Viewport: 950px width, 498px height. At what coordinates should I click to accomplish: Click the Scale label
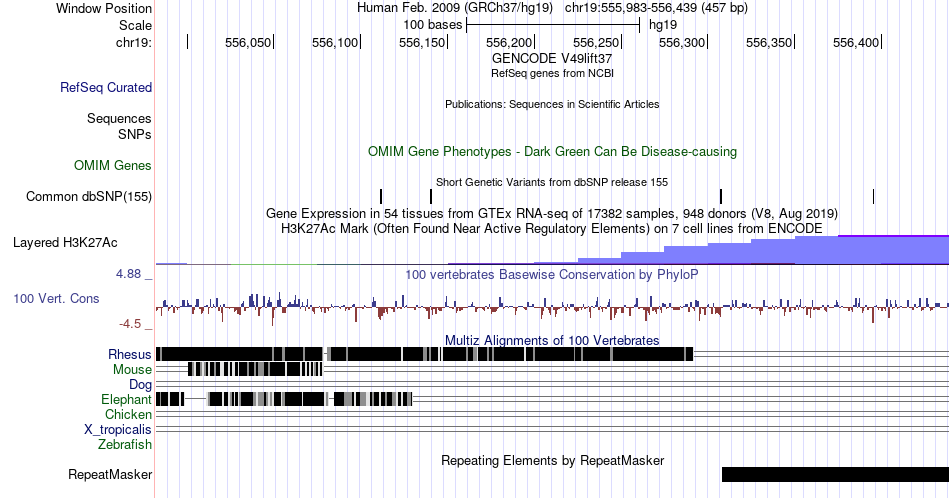pyautogui.click(x=135, y=25)
